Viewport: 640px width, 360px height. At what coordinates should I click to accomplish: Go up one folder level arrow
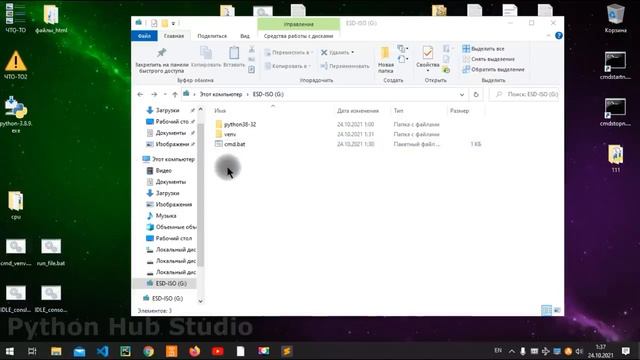coord(175,94)
